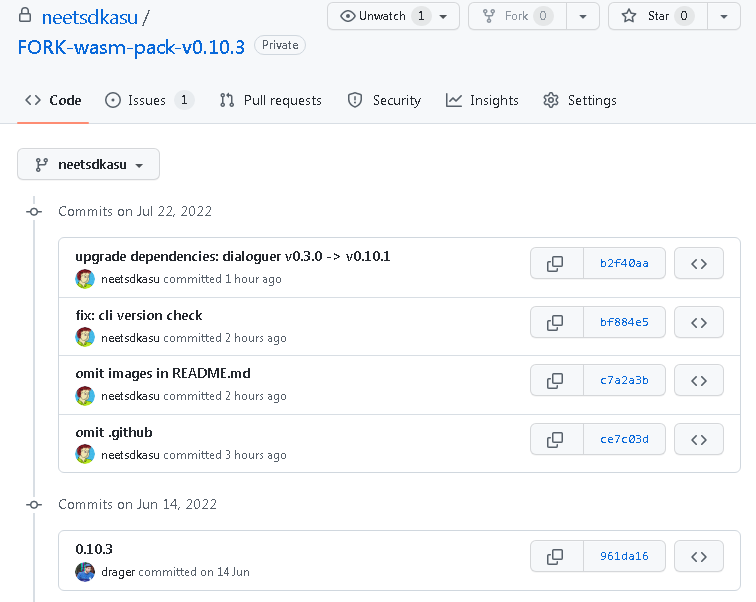Open commit 'omit .github'
Screen dimensions: 756x602
(x=114, y=432)
